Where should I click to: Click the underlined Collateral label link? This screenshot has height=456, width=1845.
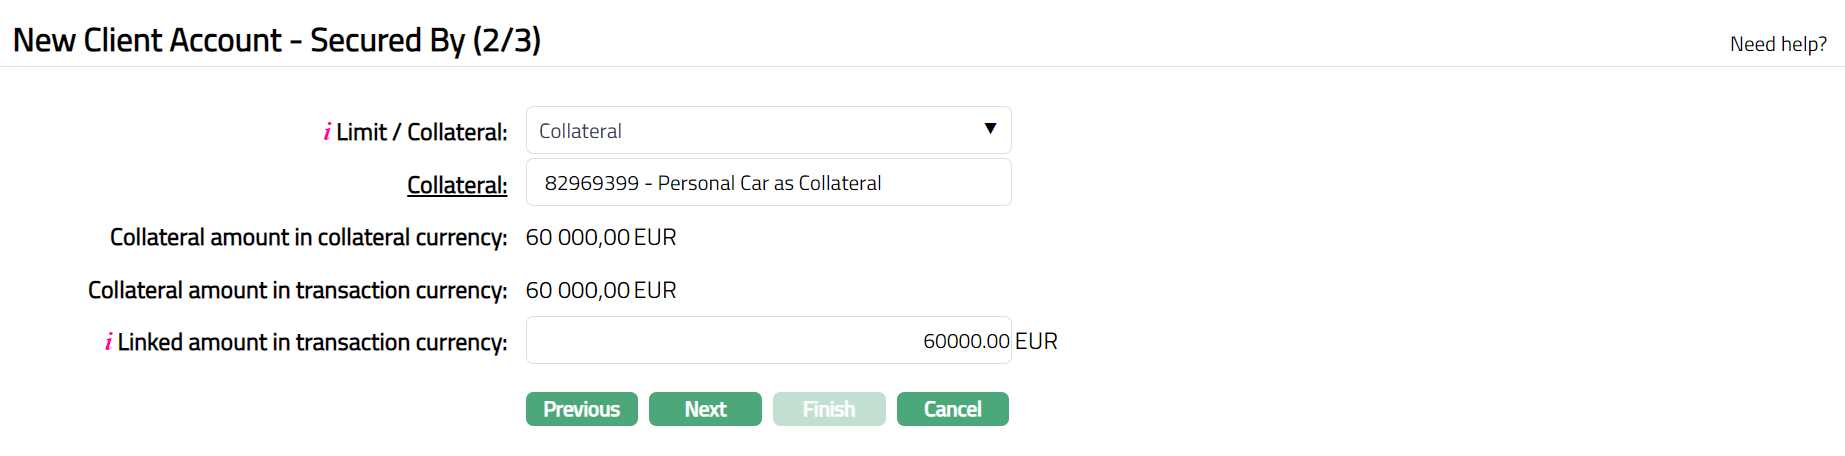tap(457, 185)
